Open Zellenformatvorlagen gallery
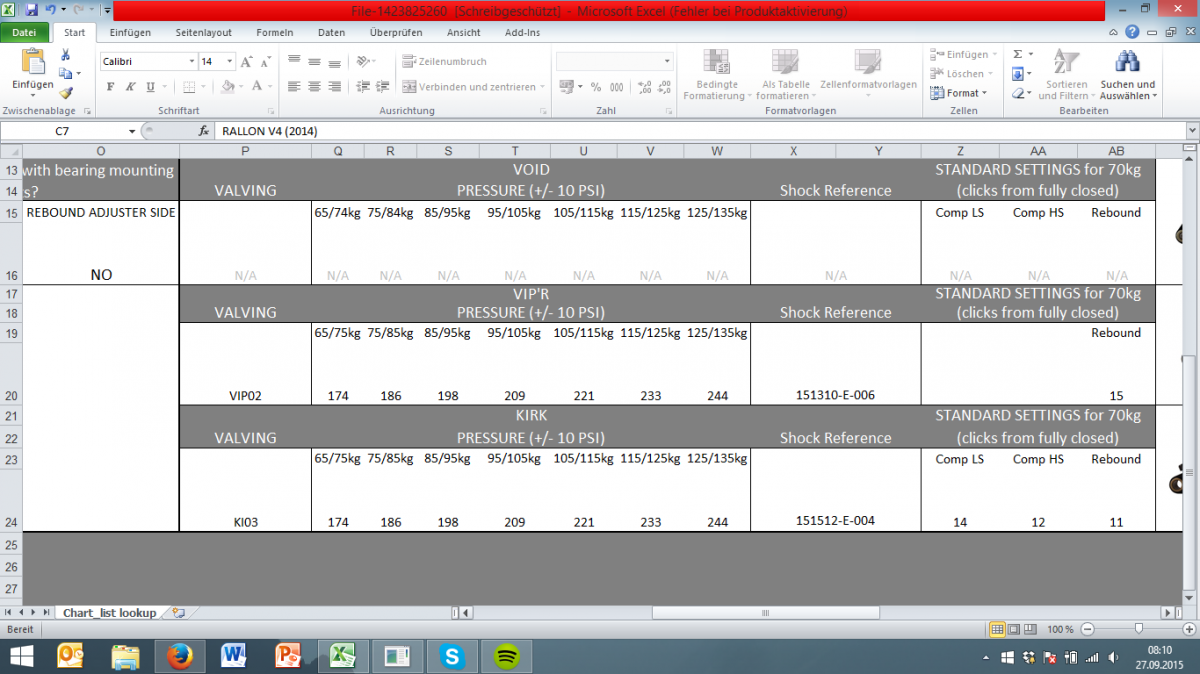This screenshot has width=1200, height=674. pyautogui.click(x=868, y=75)
